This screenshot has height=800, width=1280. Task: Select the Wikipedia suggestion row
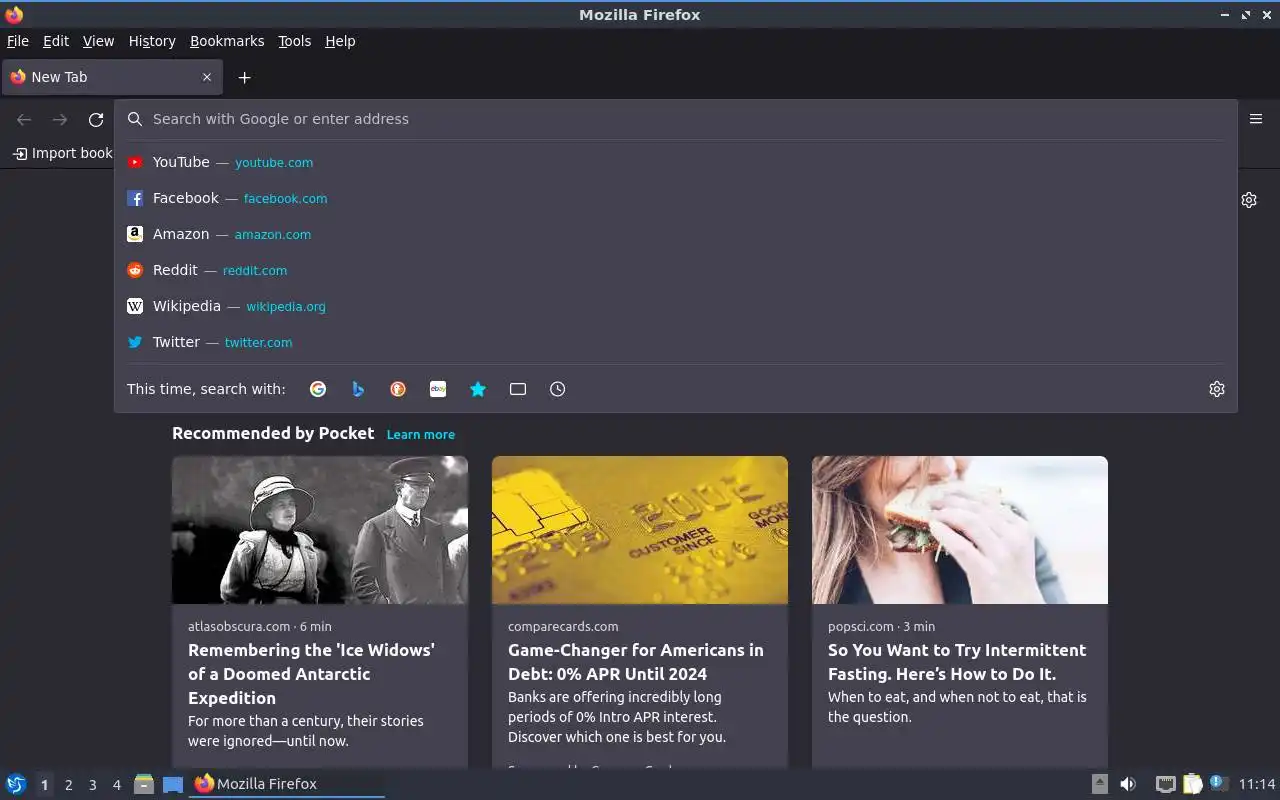675,306
